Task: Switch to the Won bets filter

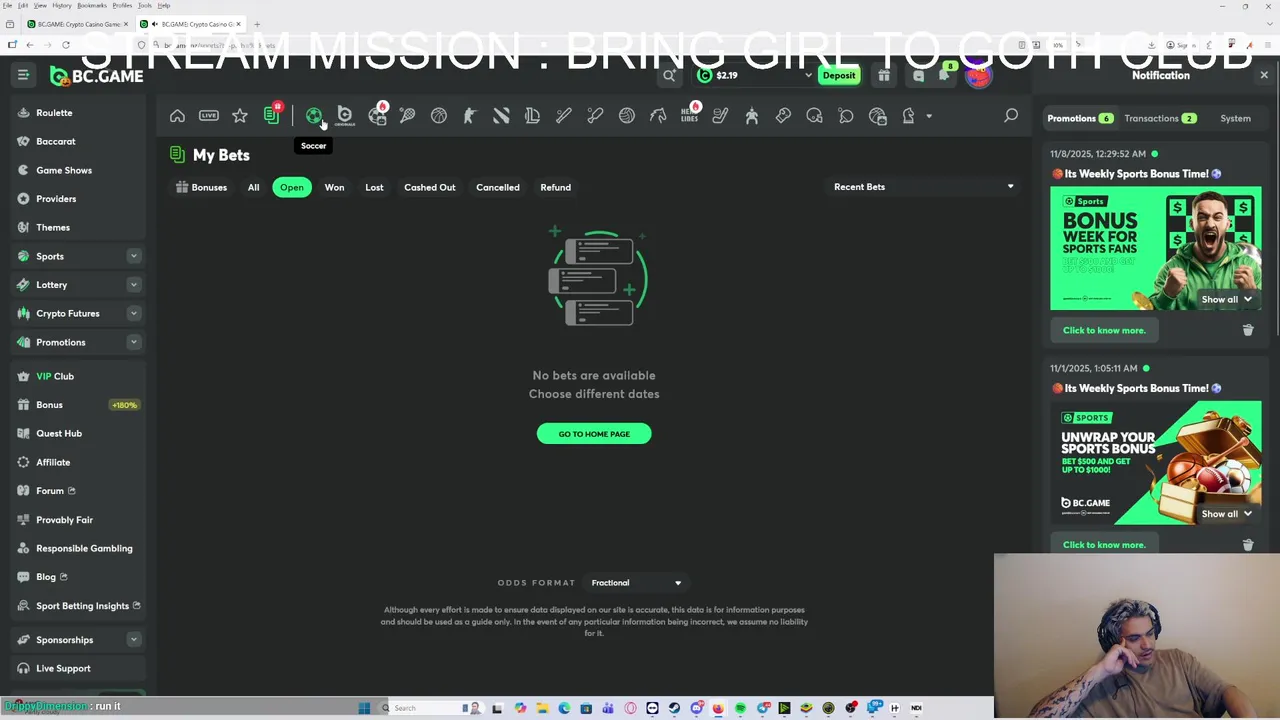Action: [334, 187]
